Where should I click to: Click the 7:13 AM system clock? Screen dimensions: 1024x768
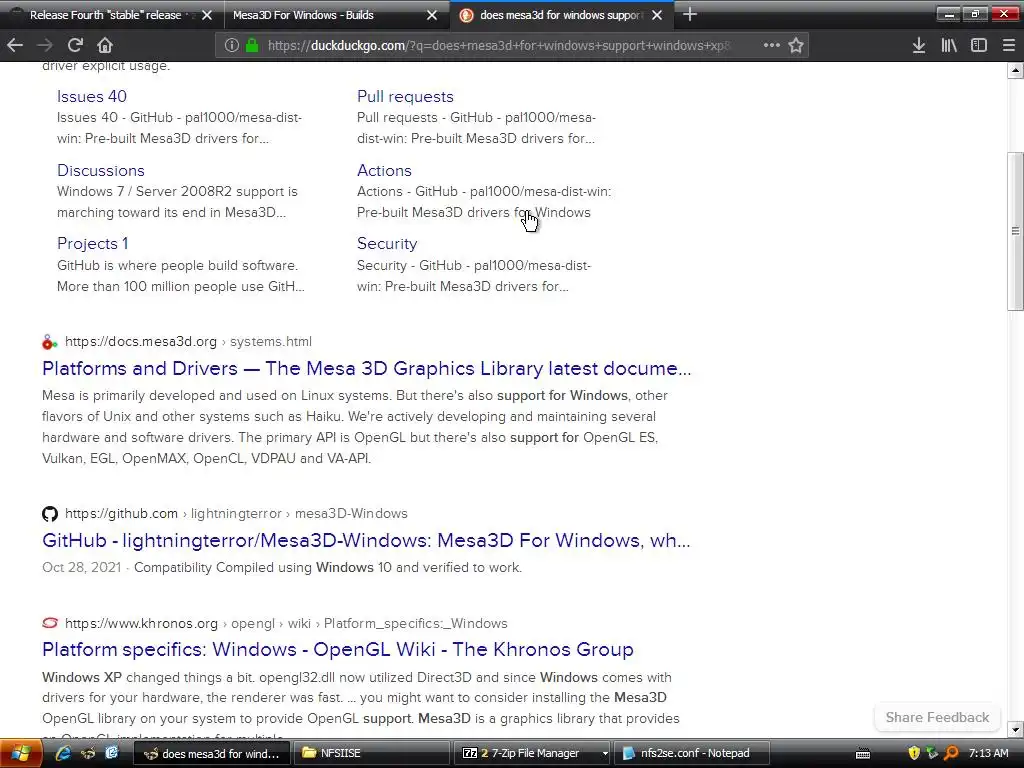pos(988,753)
